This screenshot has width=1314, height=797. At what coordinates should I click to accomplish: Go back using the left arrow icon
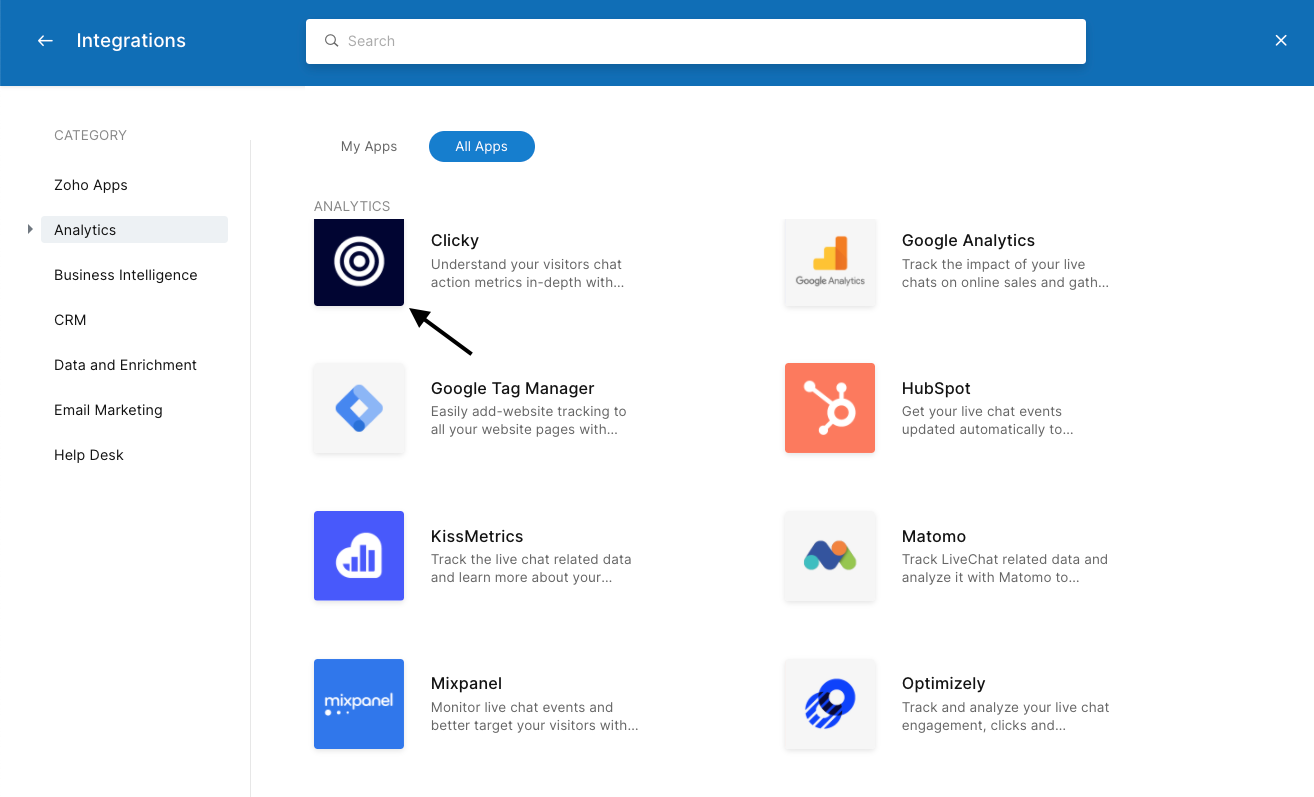(45, 41)
